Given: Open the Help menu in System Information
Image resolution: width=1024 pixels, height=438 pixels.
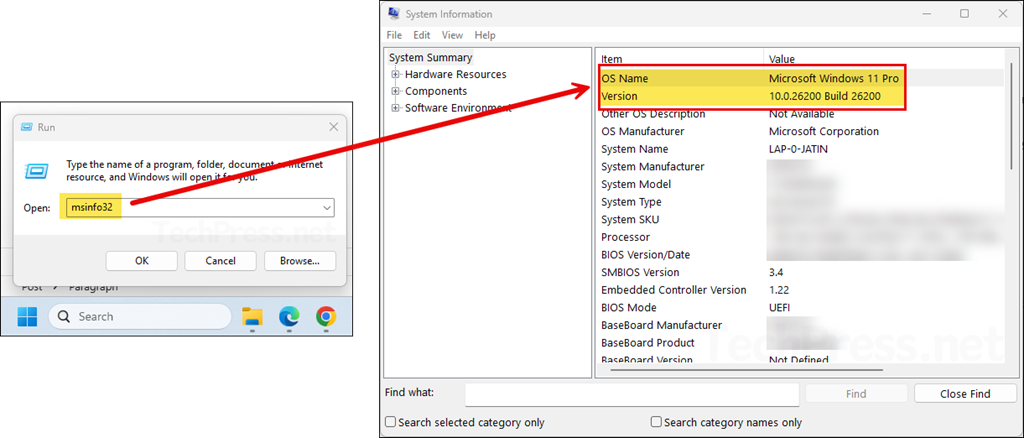Looking at the screenshot, I should [x=485, y=35].
